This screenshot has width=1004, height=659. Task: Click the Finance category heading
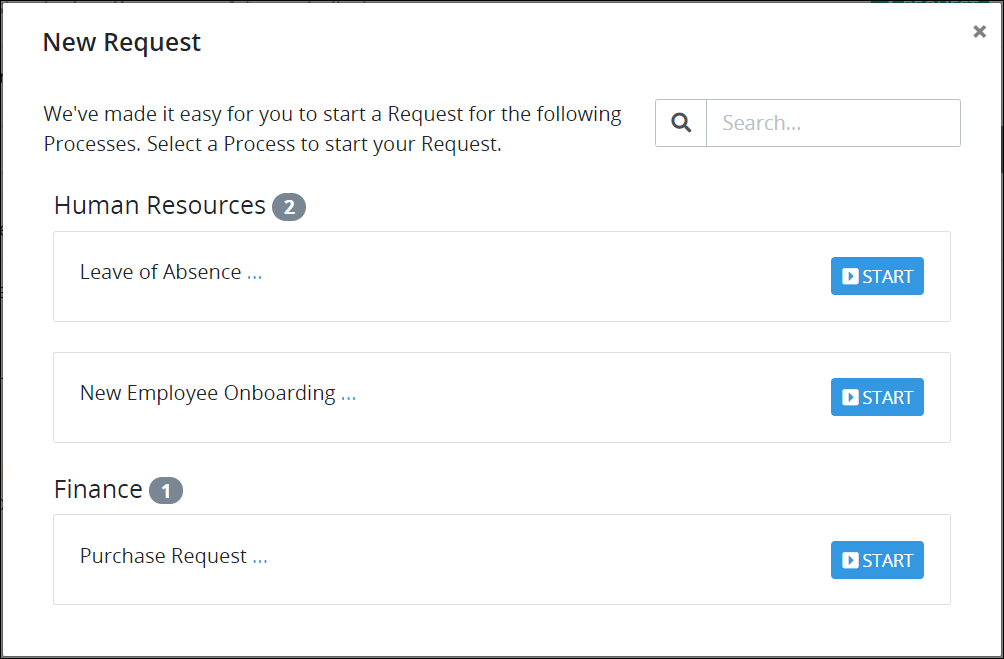click(98, 489)
